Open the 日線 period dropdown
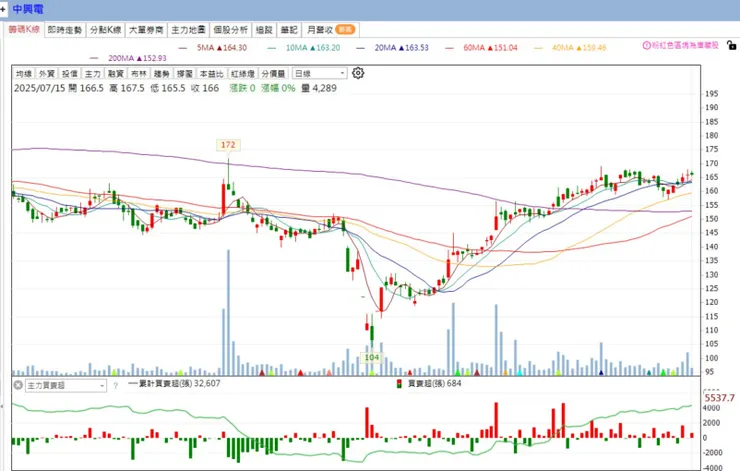This screenshot has width=740, height=471. point(320,74)
